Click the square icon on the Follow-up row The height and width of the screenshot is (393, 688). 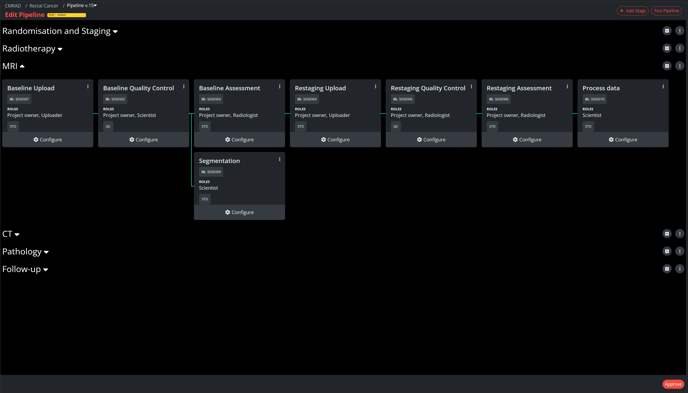coord(667,269)
